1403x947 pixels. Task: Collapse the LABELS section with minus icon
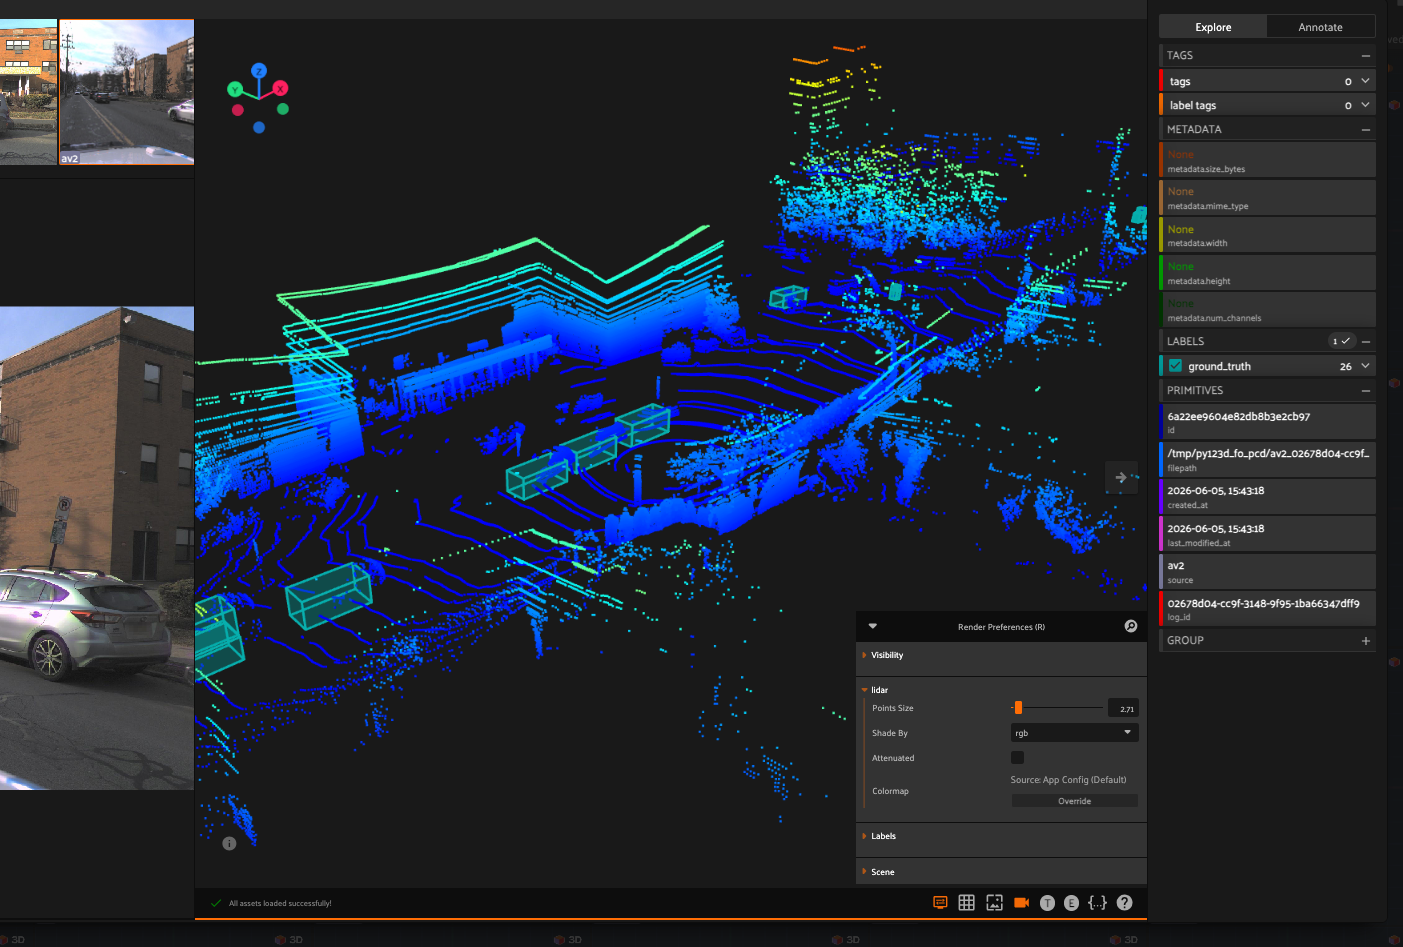coord(1366,342)
